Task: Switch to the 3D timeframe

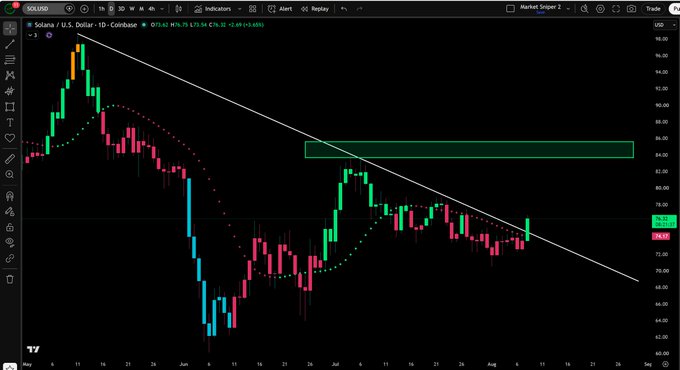Action: tap(121, 9)
